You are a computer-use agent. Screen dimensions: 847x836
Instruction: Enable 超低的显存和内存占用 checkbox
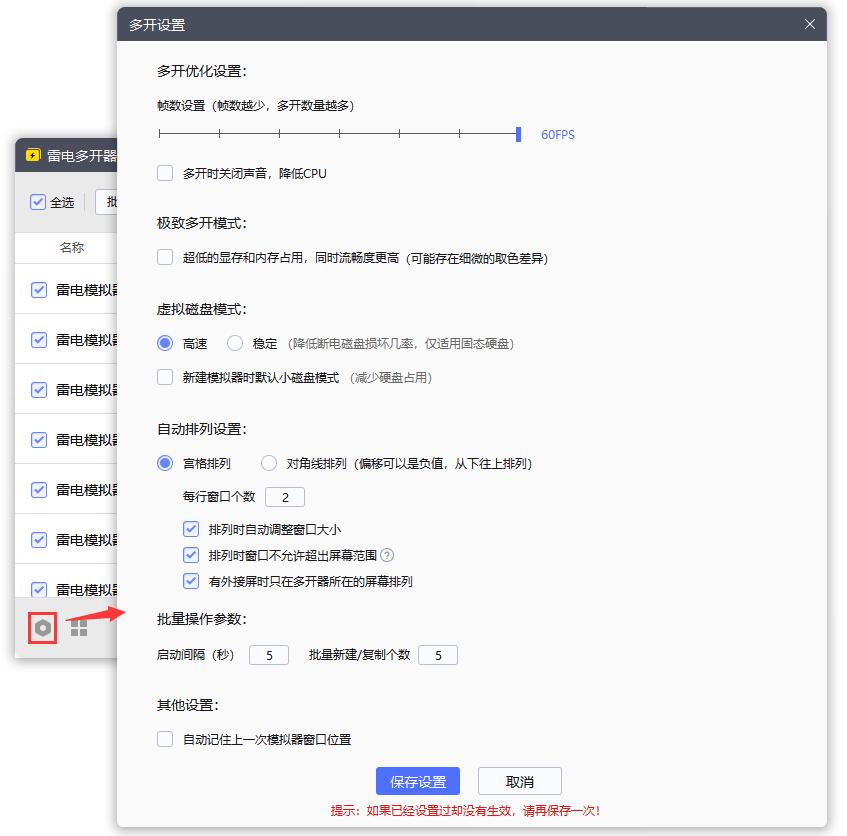[165, 257]
